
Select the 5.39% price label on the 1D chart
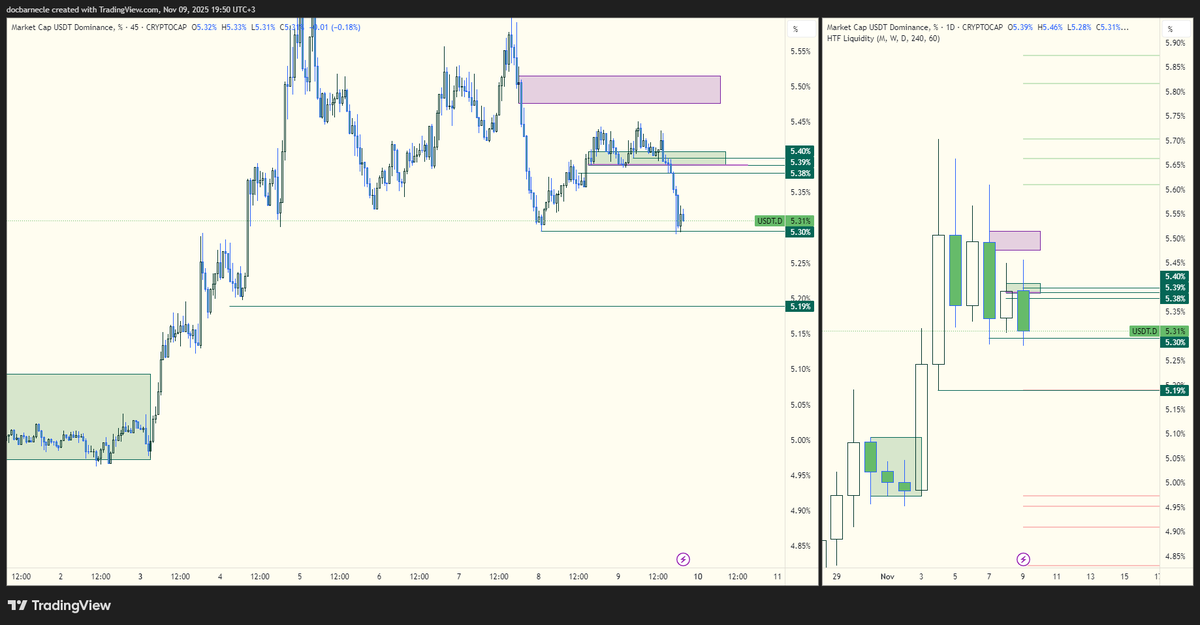click(x=1173, y=287)
